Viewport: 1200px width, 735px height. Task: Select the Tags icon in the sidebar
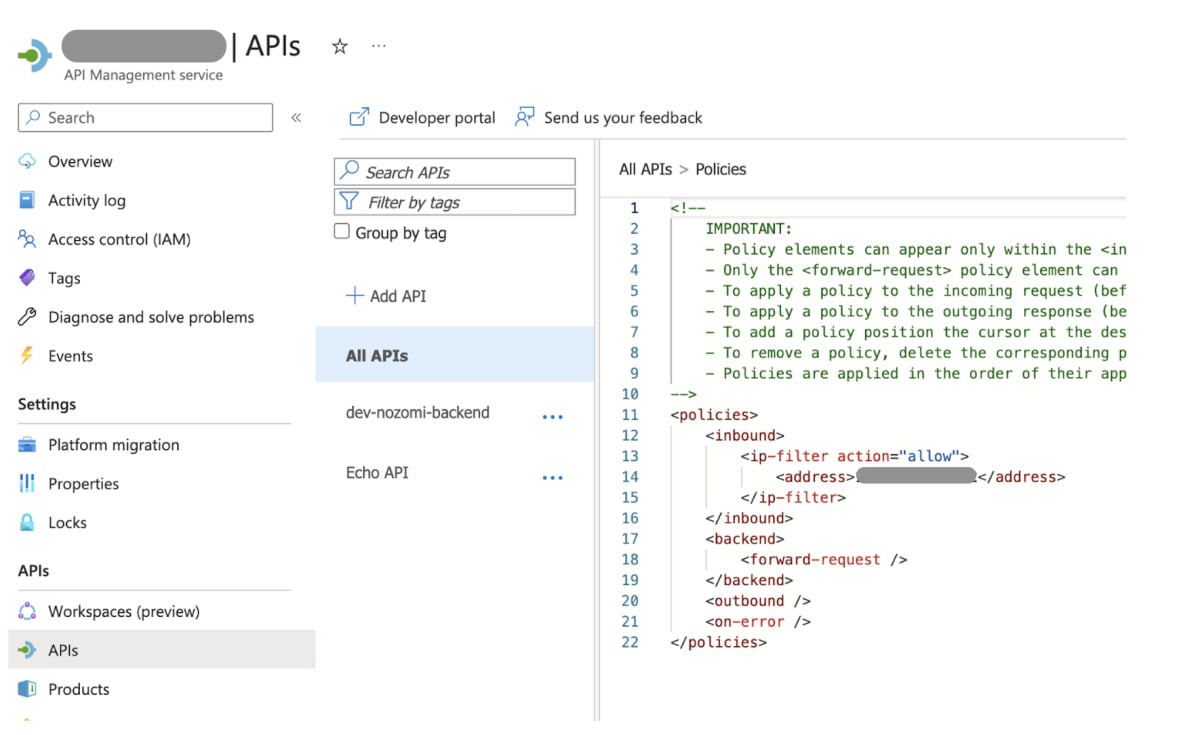[x=28, y=278]
